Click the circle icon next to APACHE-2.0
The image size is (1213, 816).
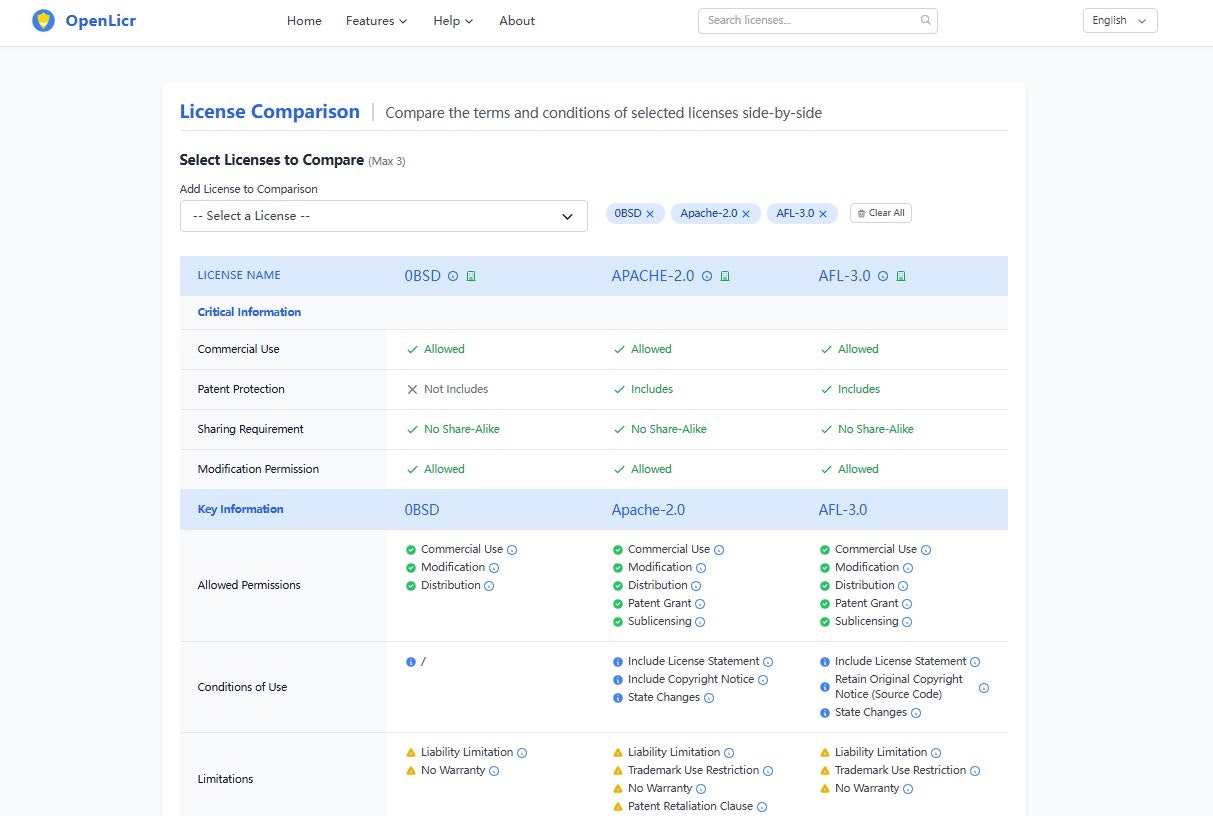(707, 276)
